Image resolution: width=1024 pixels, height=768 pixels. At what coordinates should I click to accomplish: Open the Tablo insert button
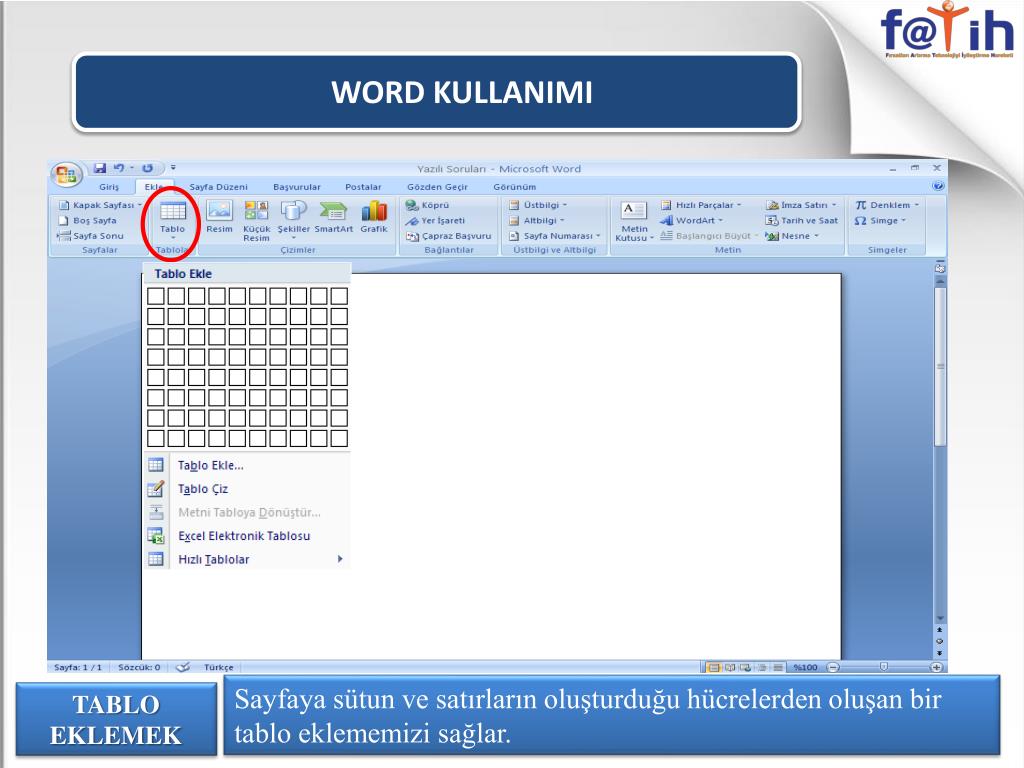coord(172,219)
